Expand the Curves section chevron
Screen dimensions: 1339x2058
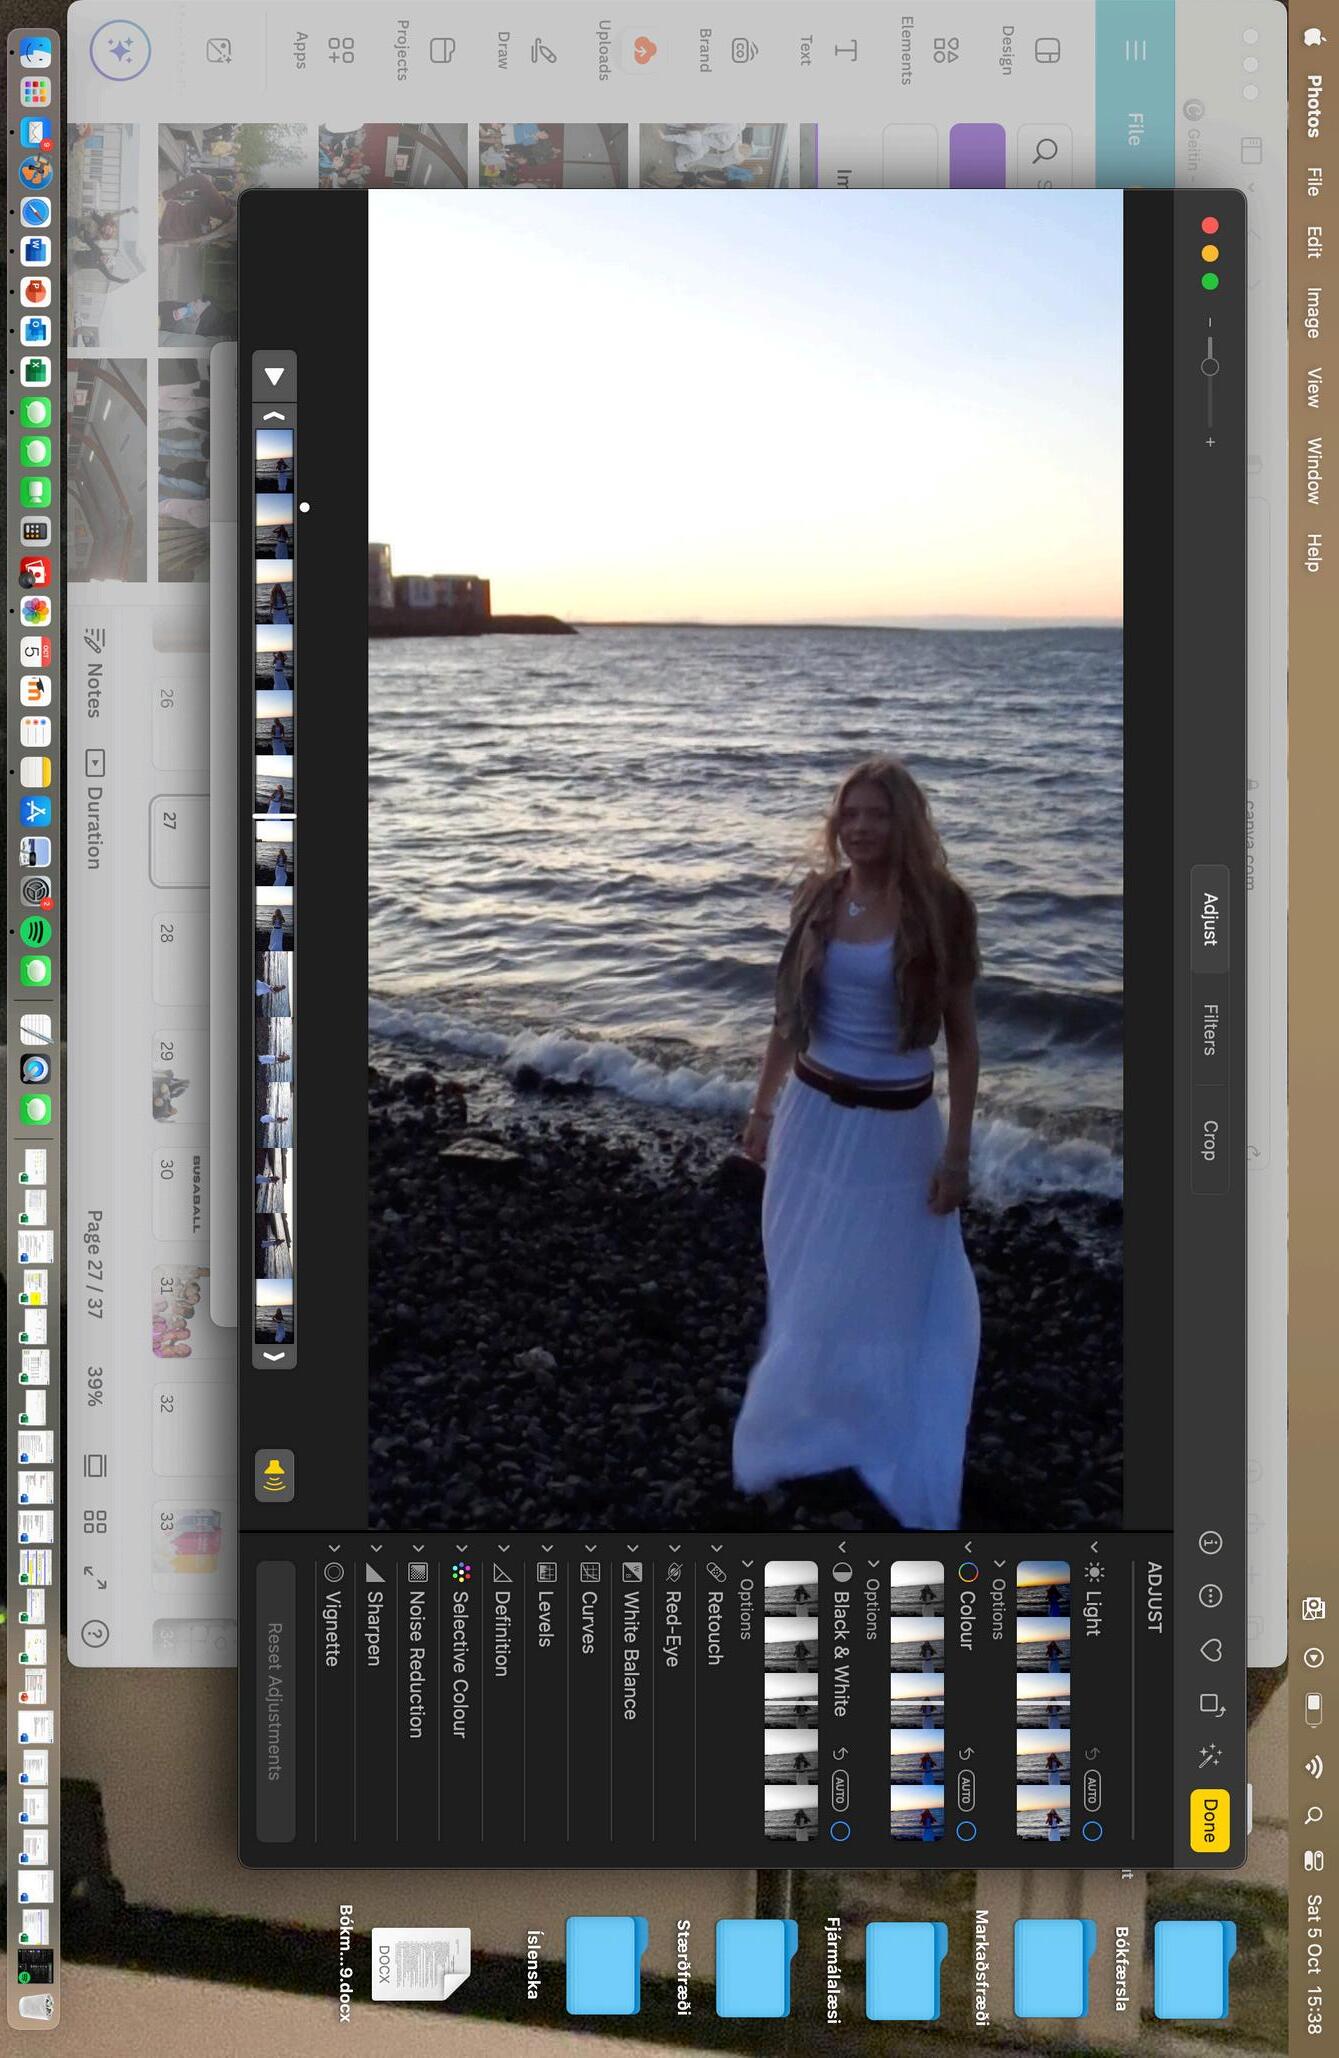[590, 1548]
